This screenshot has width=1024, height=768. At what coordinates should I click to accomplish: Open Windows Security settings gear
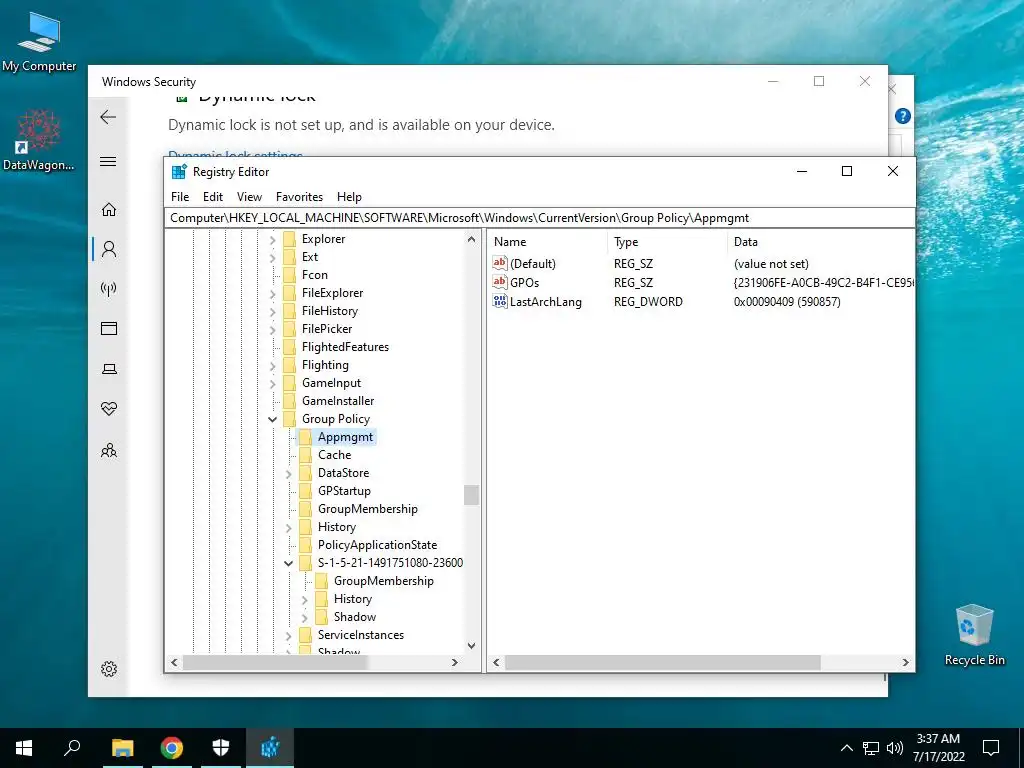pyautogui.click(x=109, y=669)
